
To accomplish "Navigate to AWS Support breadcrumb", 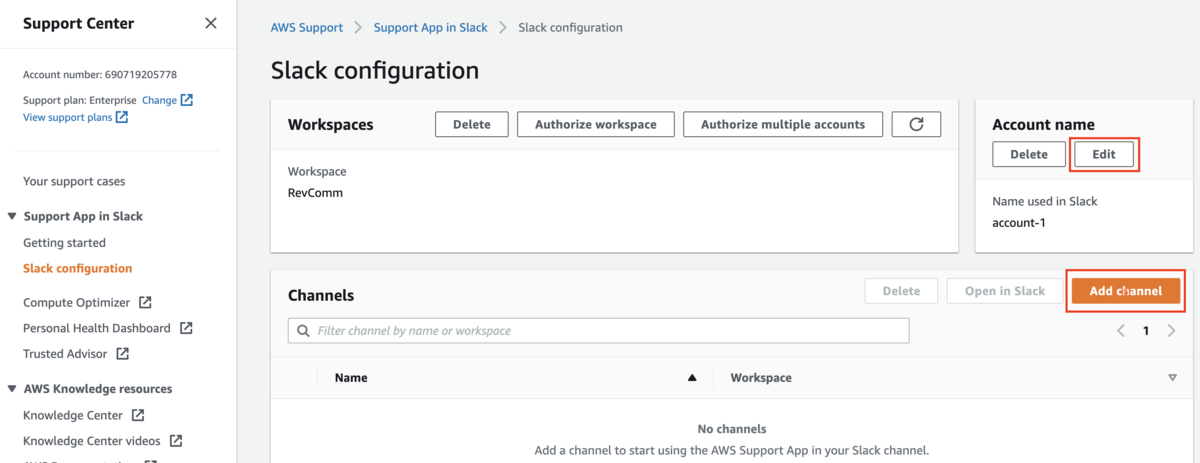I will pos(306,27).
